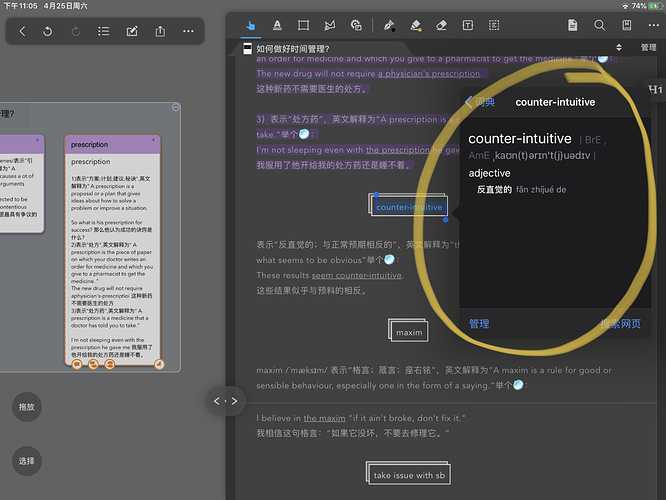This screenshot has width=666, height=500.
Task: Tap the adjective label in dictionary popup
Action: tap(489, 173)
